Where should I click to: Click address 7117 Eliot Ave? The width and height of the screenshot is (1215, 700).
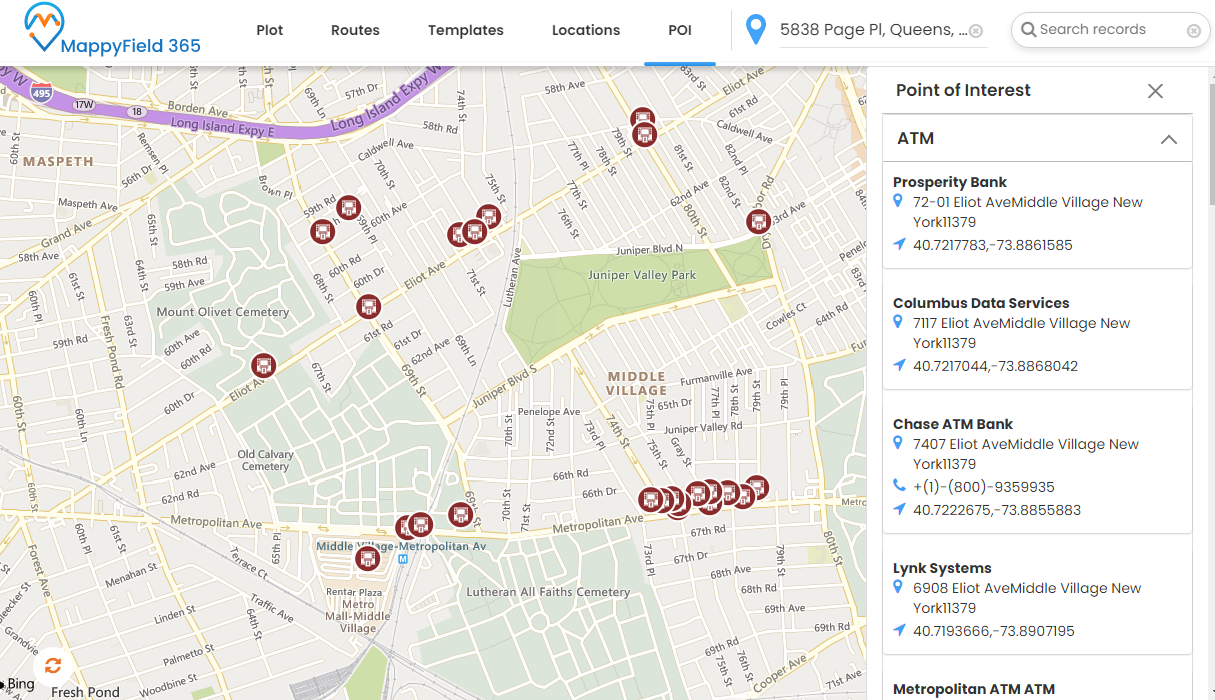click(1022, 333)
